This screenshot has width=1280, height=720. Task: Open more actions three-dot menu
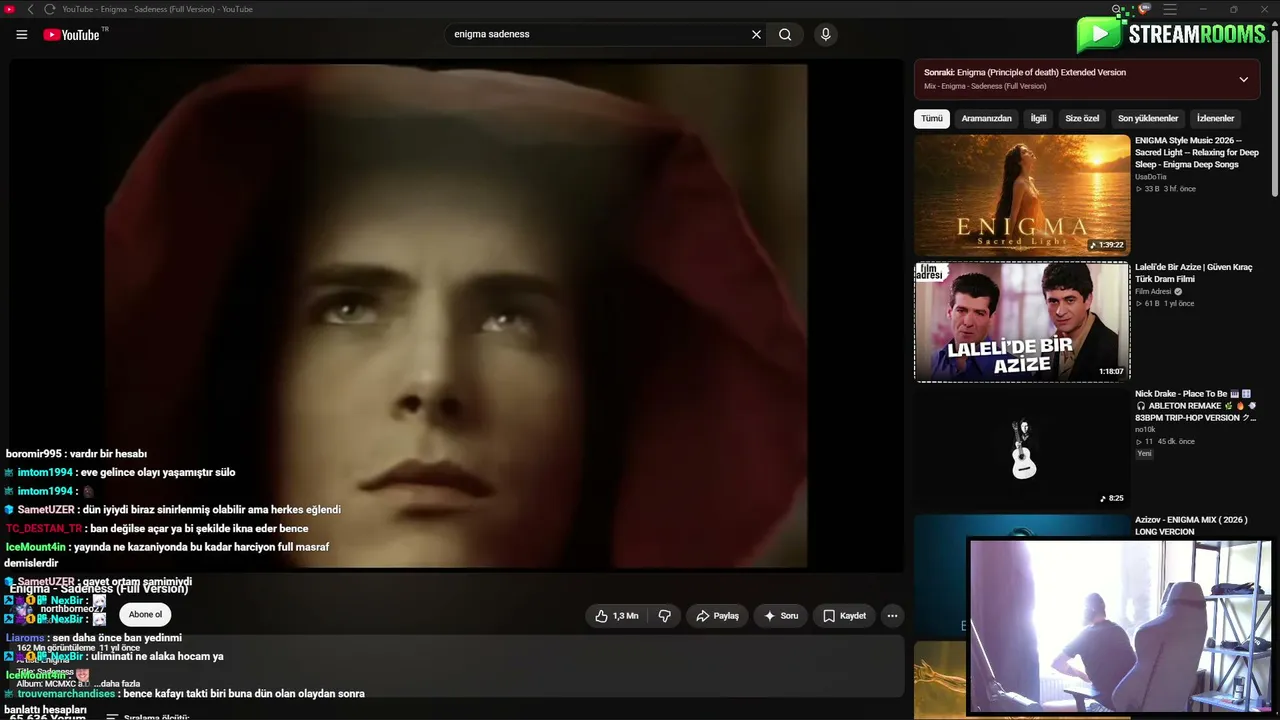tap(893, 616)
